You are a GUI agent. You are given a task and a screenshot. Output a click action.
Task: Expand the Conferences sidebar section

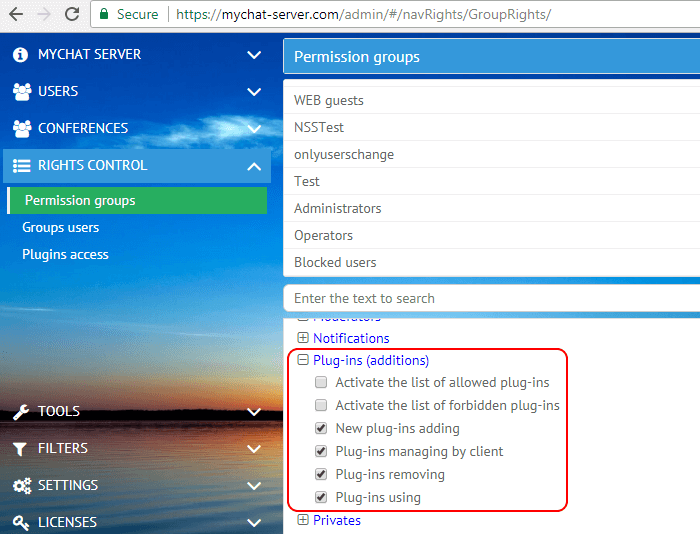coord(254,129)
